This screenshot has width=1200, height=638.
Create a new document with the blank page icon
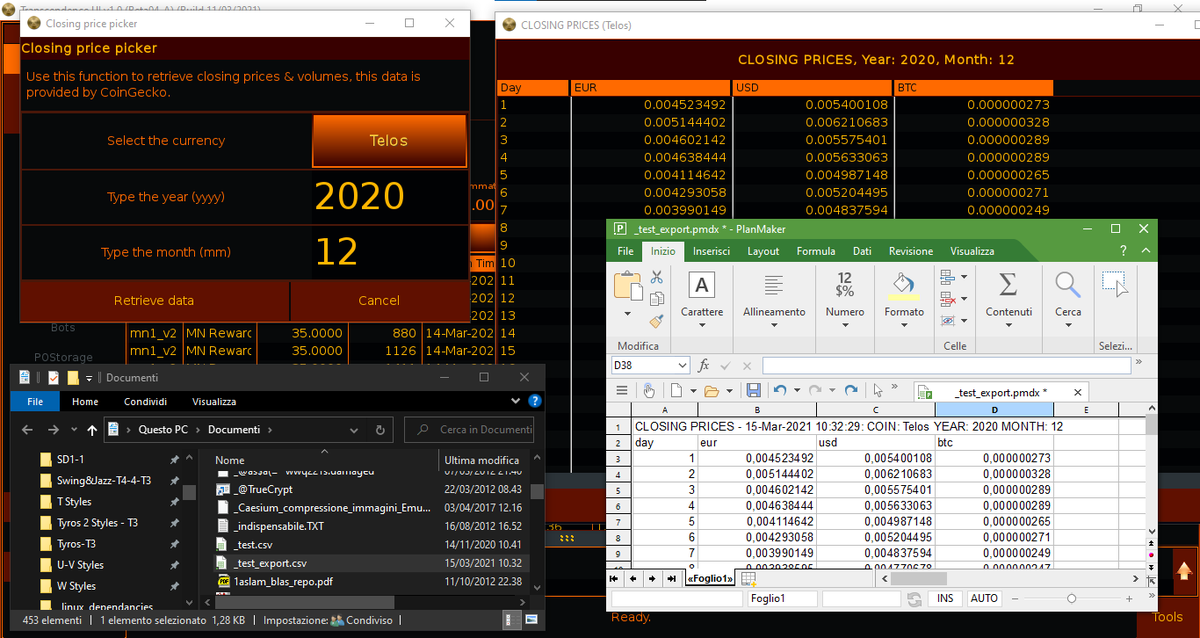[678, 390]
